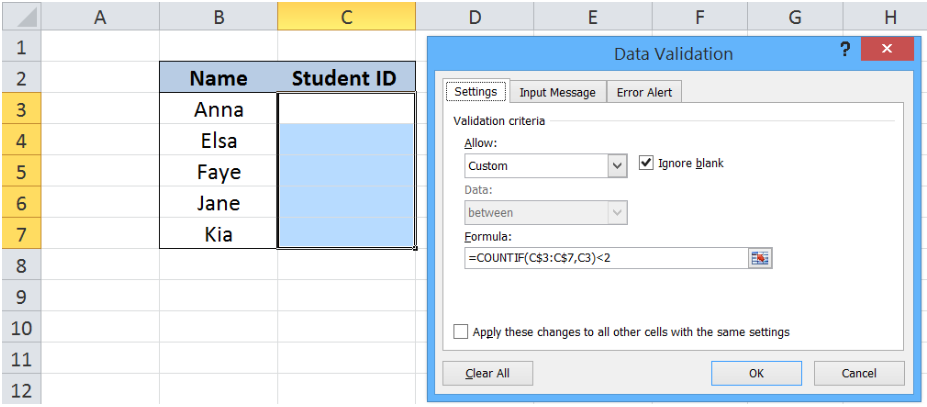Image resolution: width=927 pixels, height=407 pixels.
Task: Select row 5 header
Action: point(21,172)
